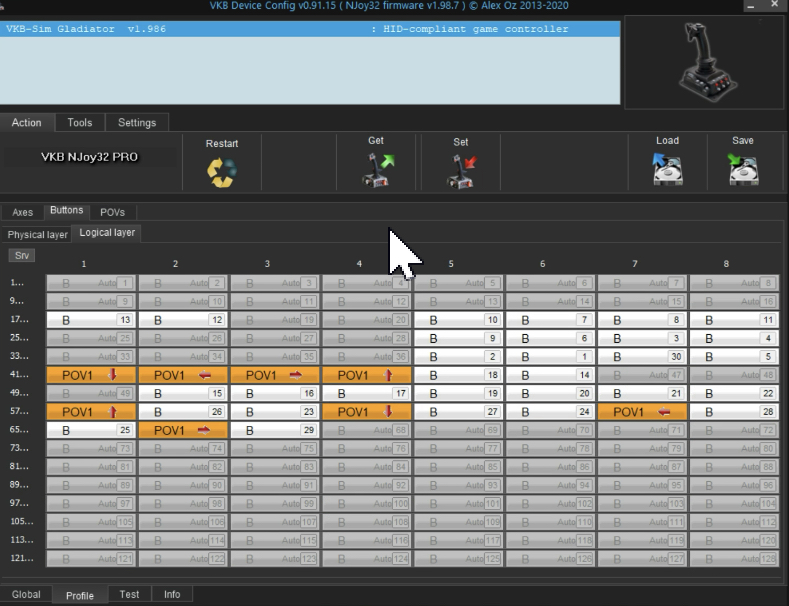Click POV1 right arrow cell in row 65
Image resolution: width=789 pixels, height=606 pixels.
click(183, 430)
